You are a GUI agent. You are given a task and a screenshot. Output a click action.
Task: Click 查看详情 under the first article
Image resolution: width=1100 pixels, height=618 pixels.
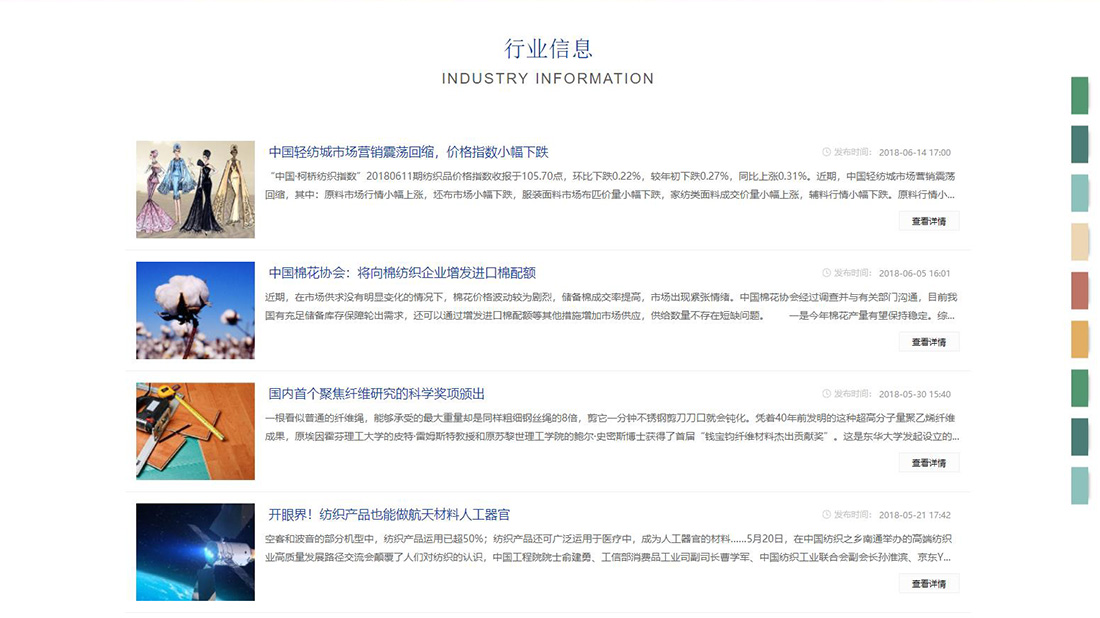[x=930, y=220]
